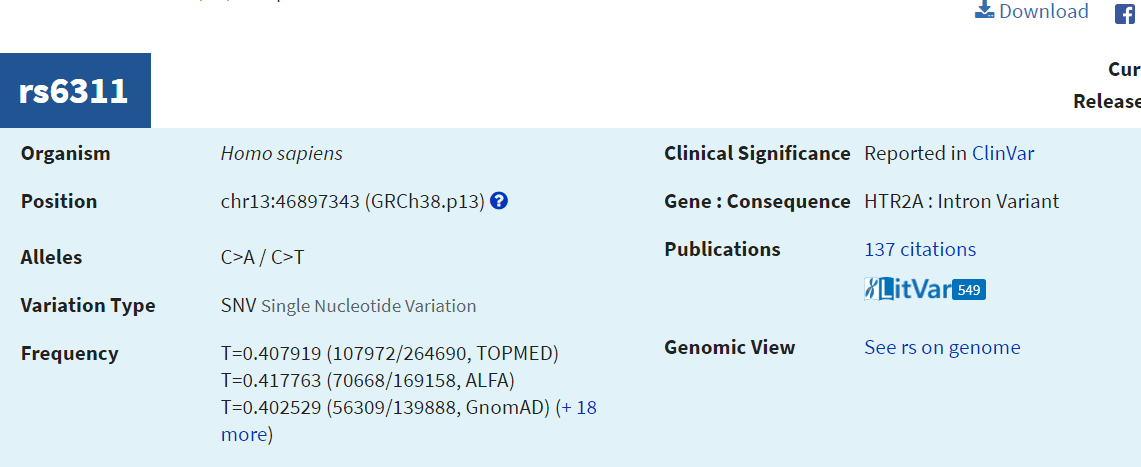Click the HTR2A : Intron Variant text

(x=961, y=201)
